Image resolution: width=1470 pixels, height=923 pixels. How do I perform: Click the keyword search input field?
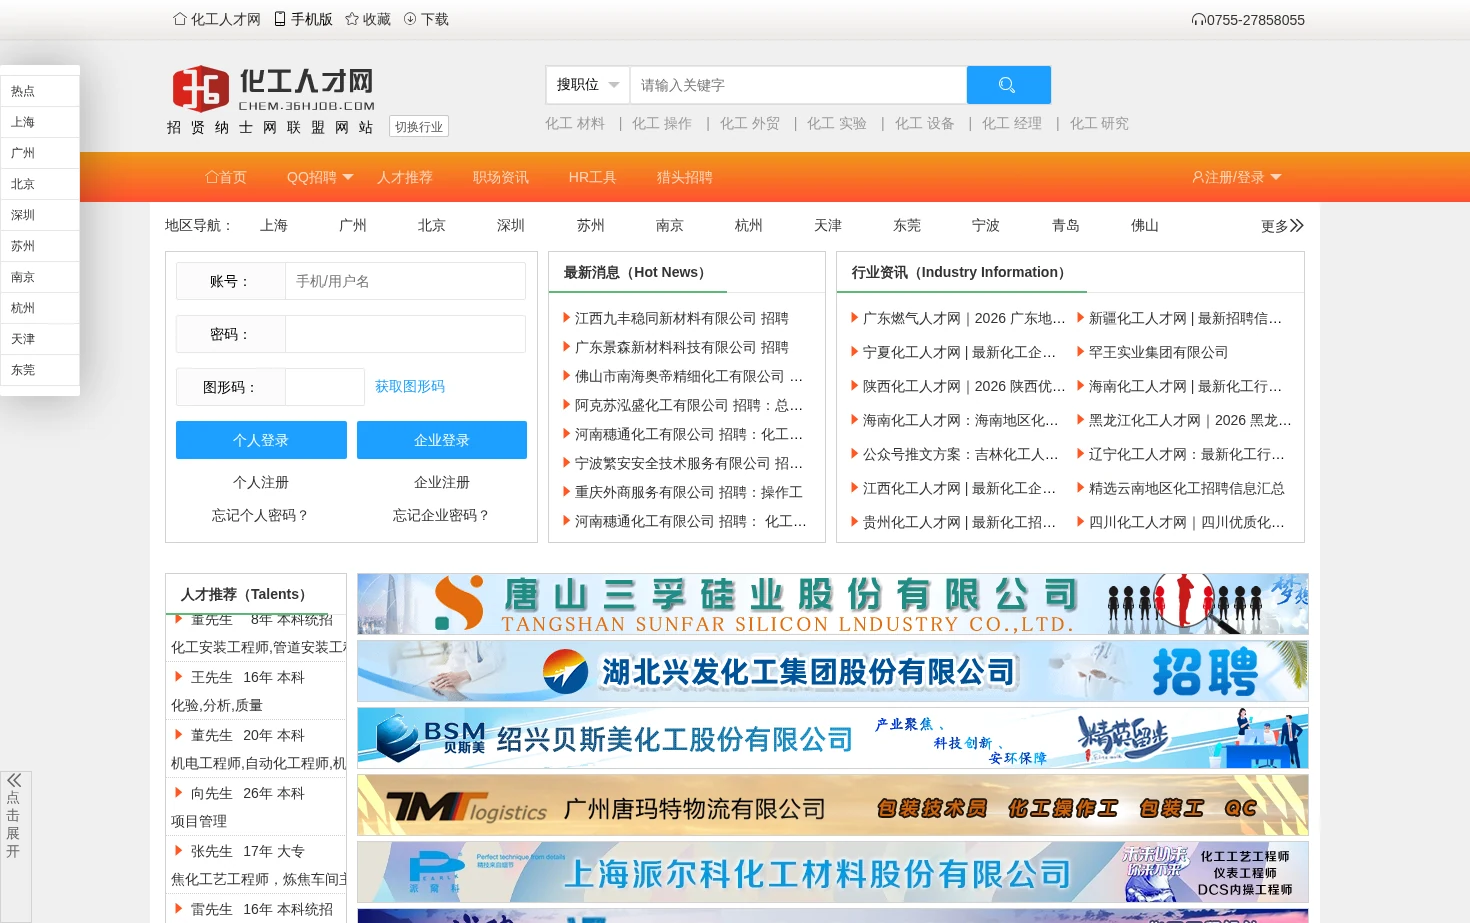(x=798, y=85)
